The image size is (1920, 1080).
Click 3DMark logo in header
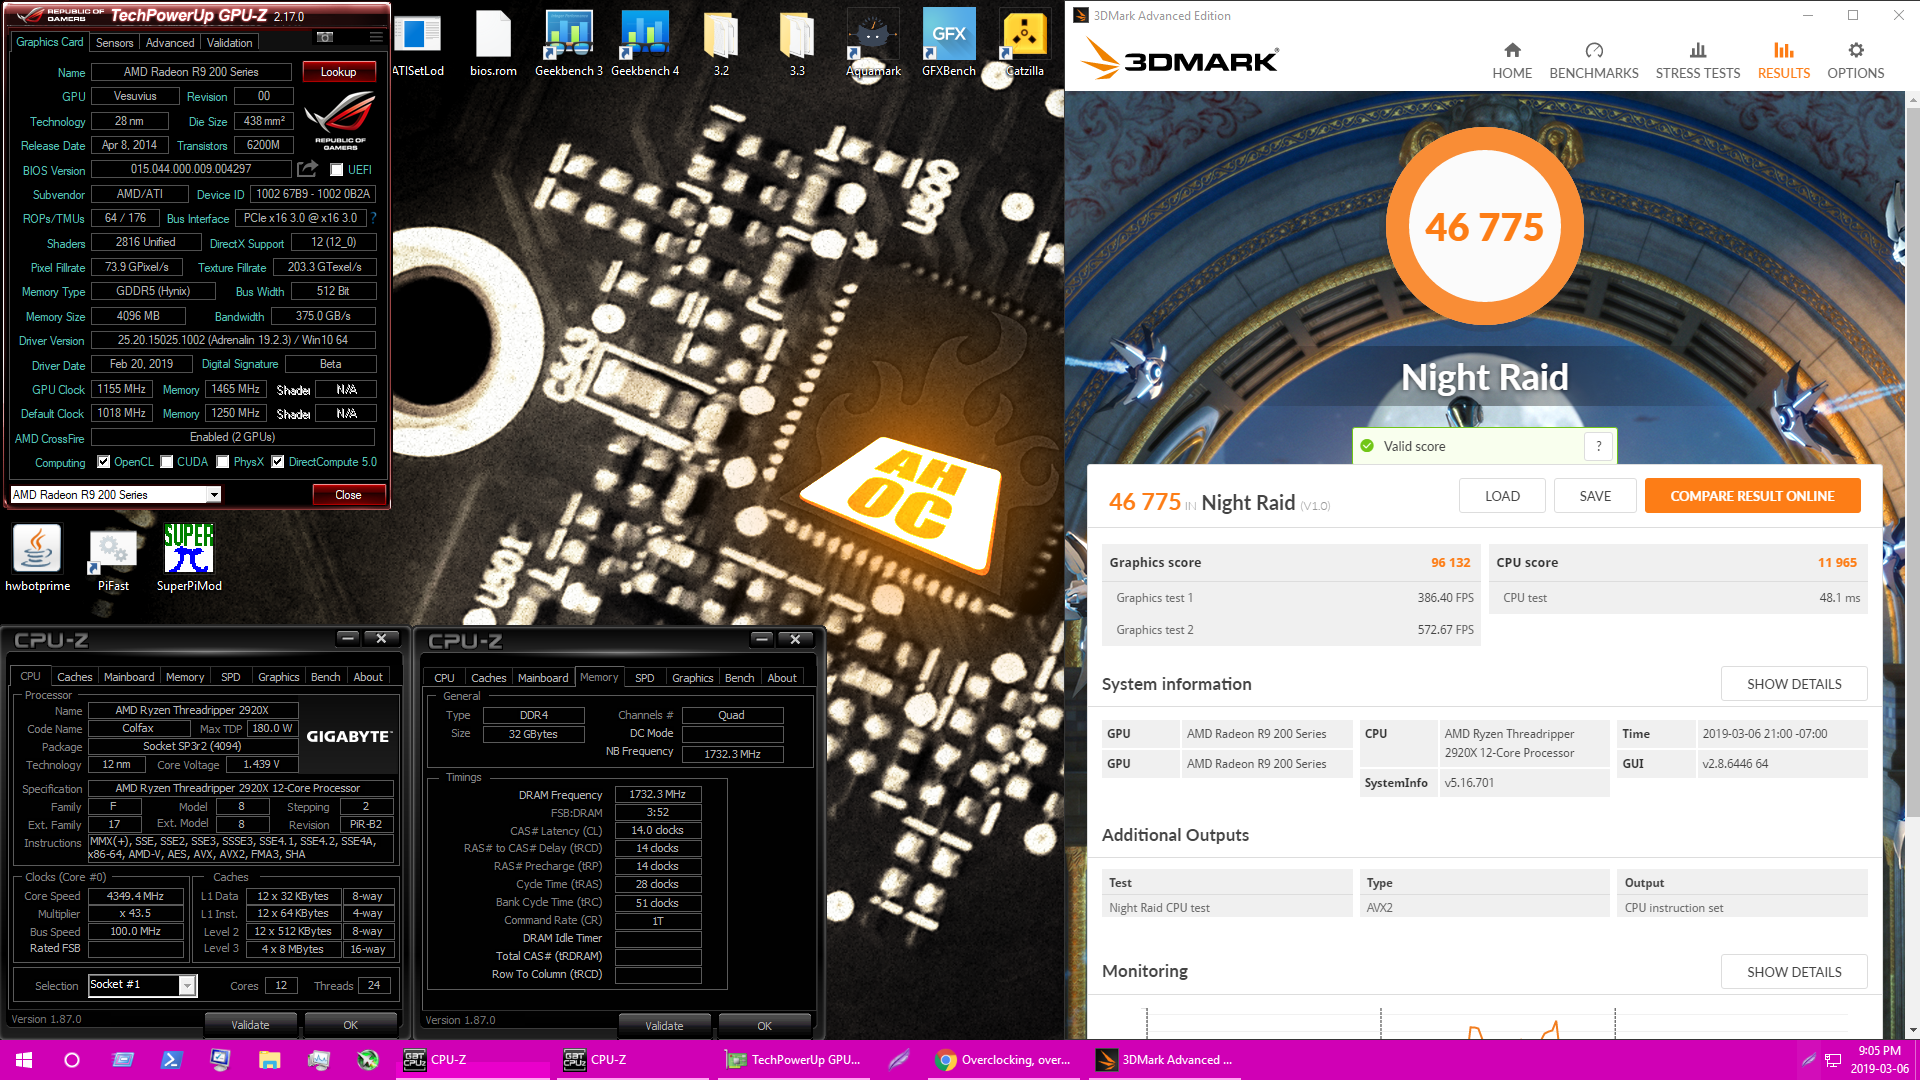[1180, 60]
